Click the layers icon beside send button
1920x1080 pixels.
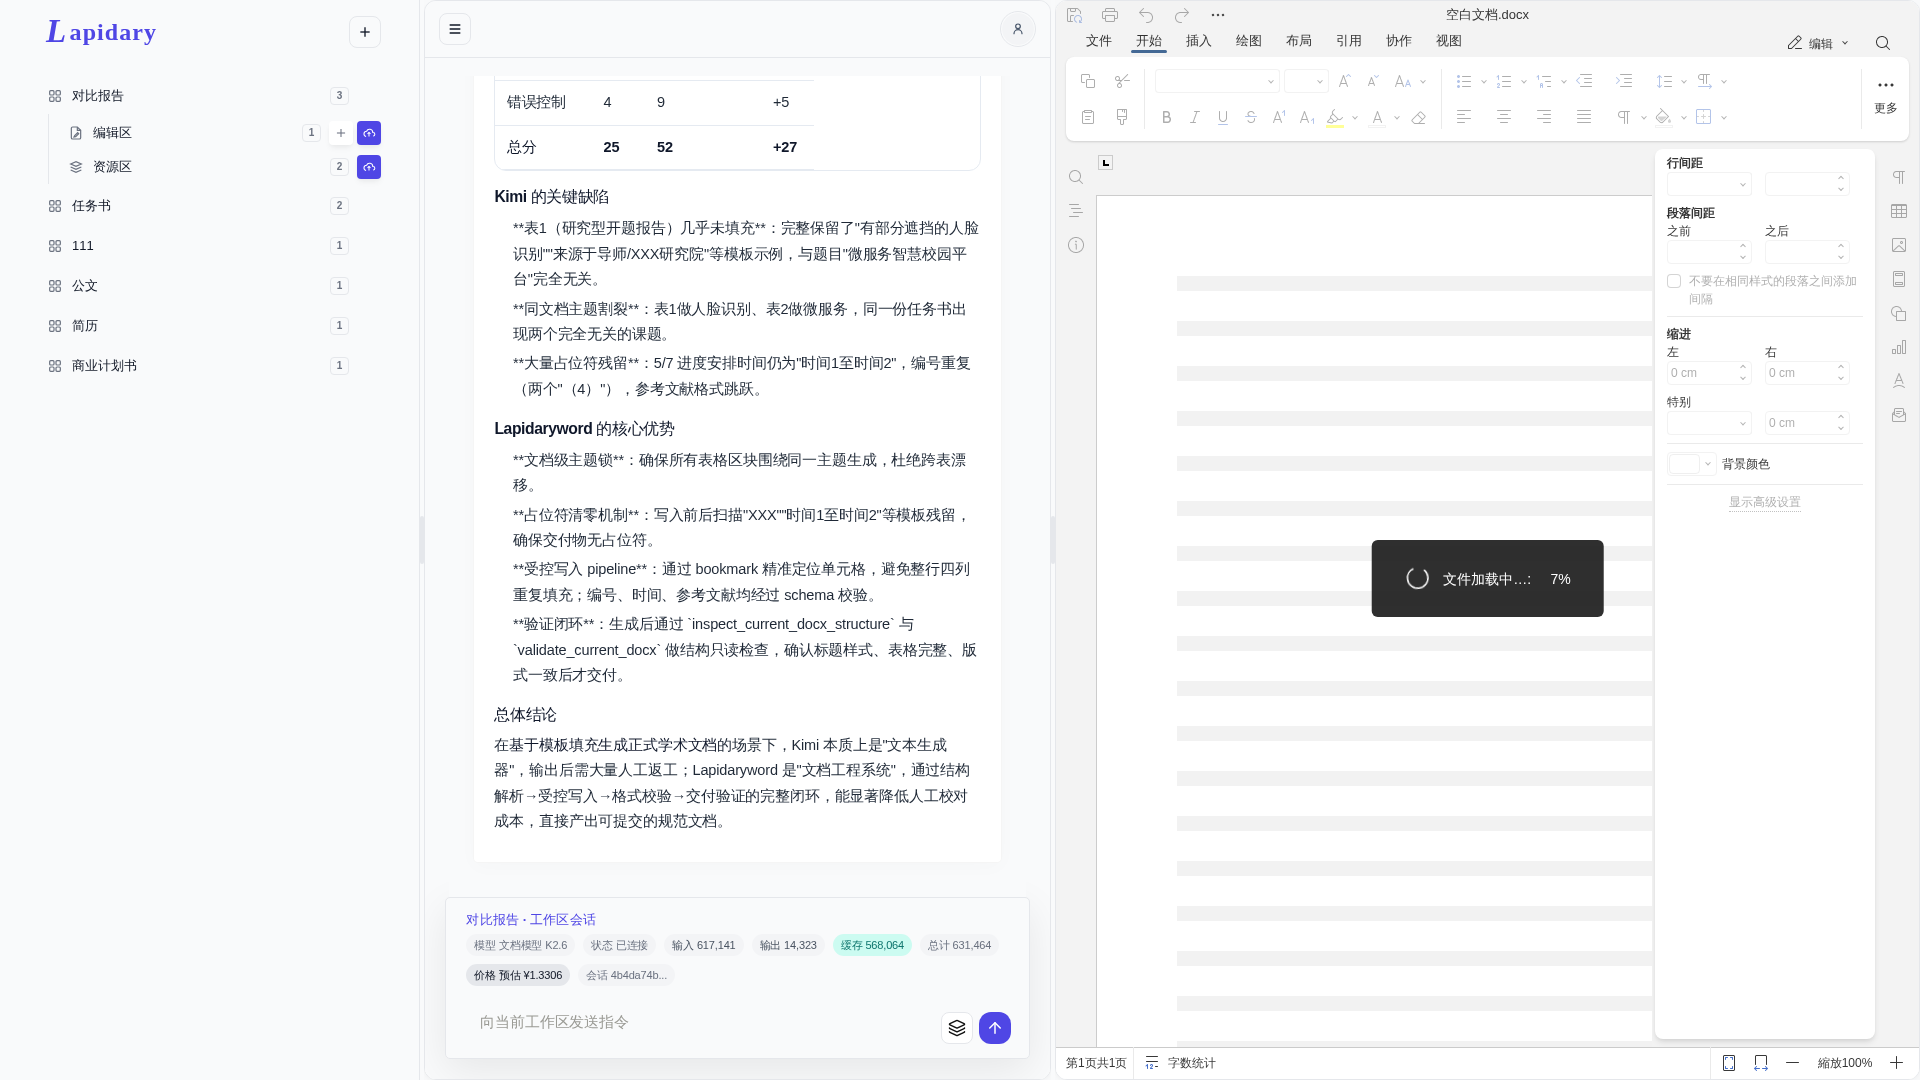[x=957, y=1028]
